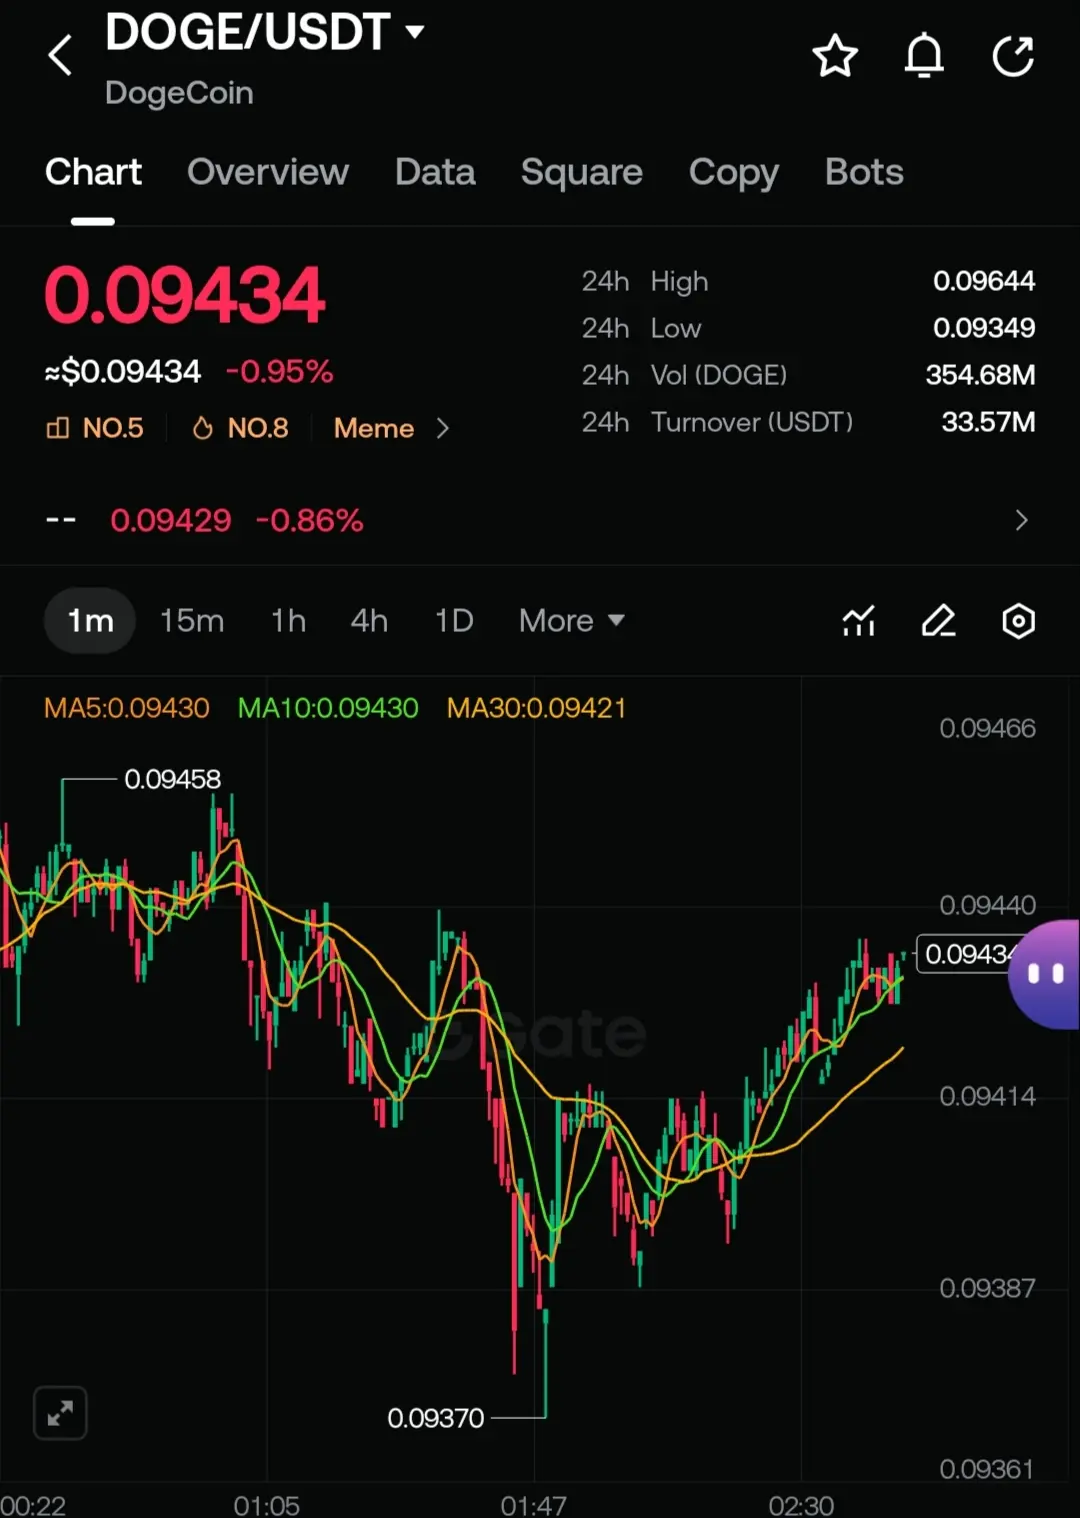
Task: Tap the 0.09458 chart high marker
Action: [172, 779]
